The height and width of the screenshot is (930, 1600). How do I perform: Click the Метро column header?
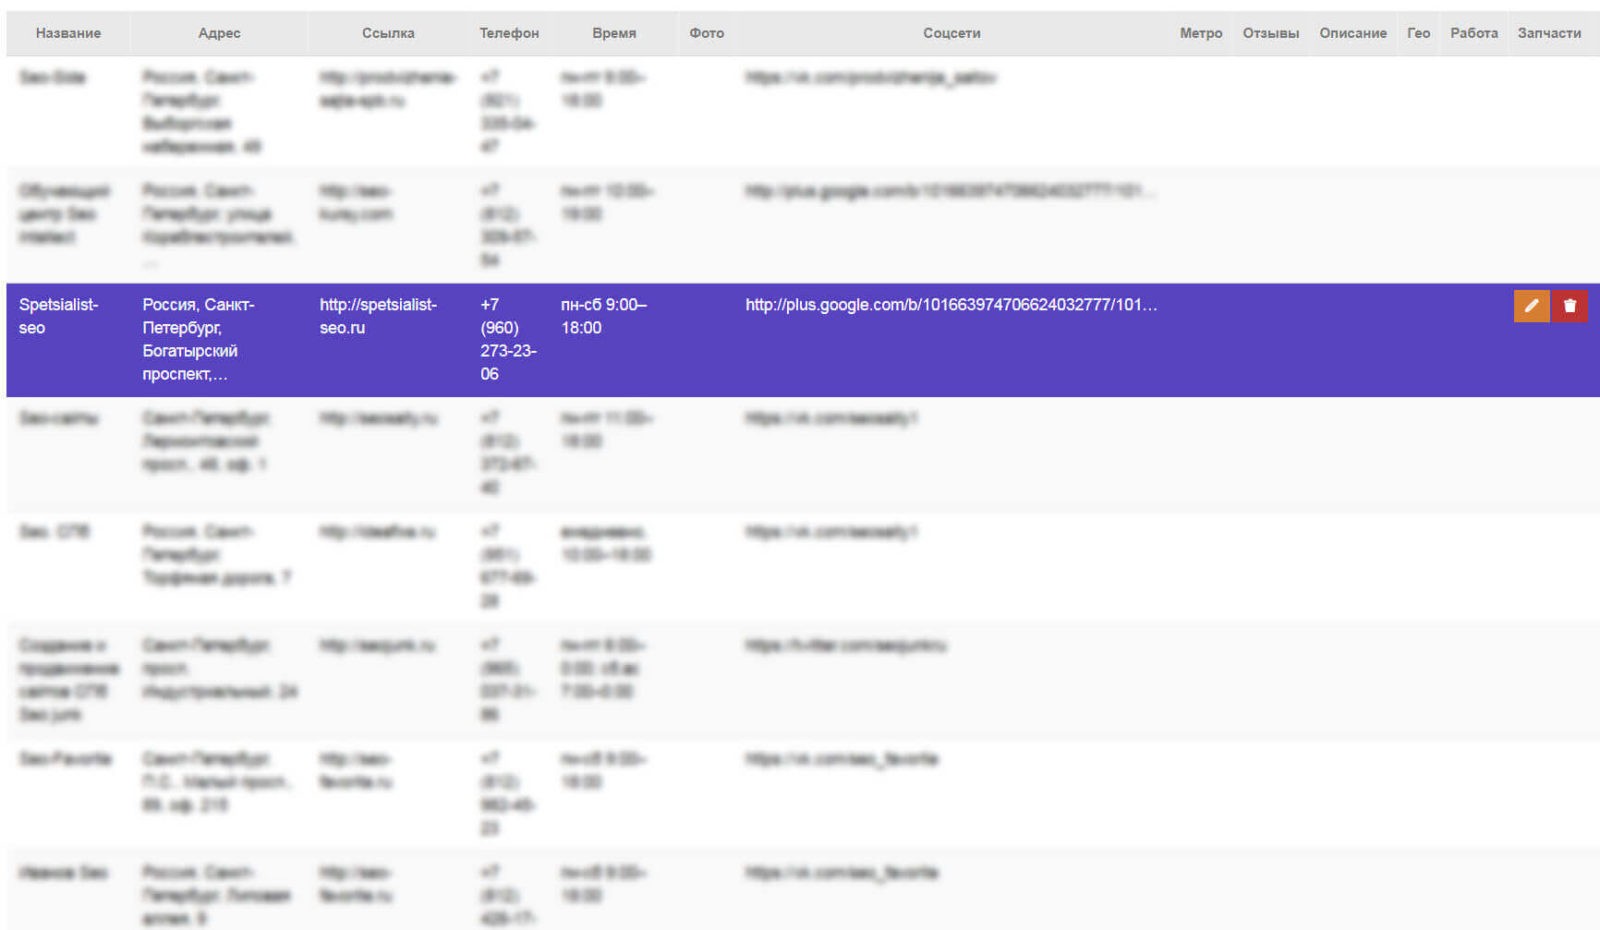click(1201, 33)
